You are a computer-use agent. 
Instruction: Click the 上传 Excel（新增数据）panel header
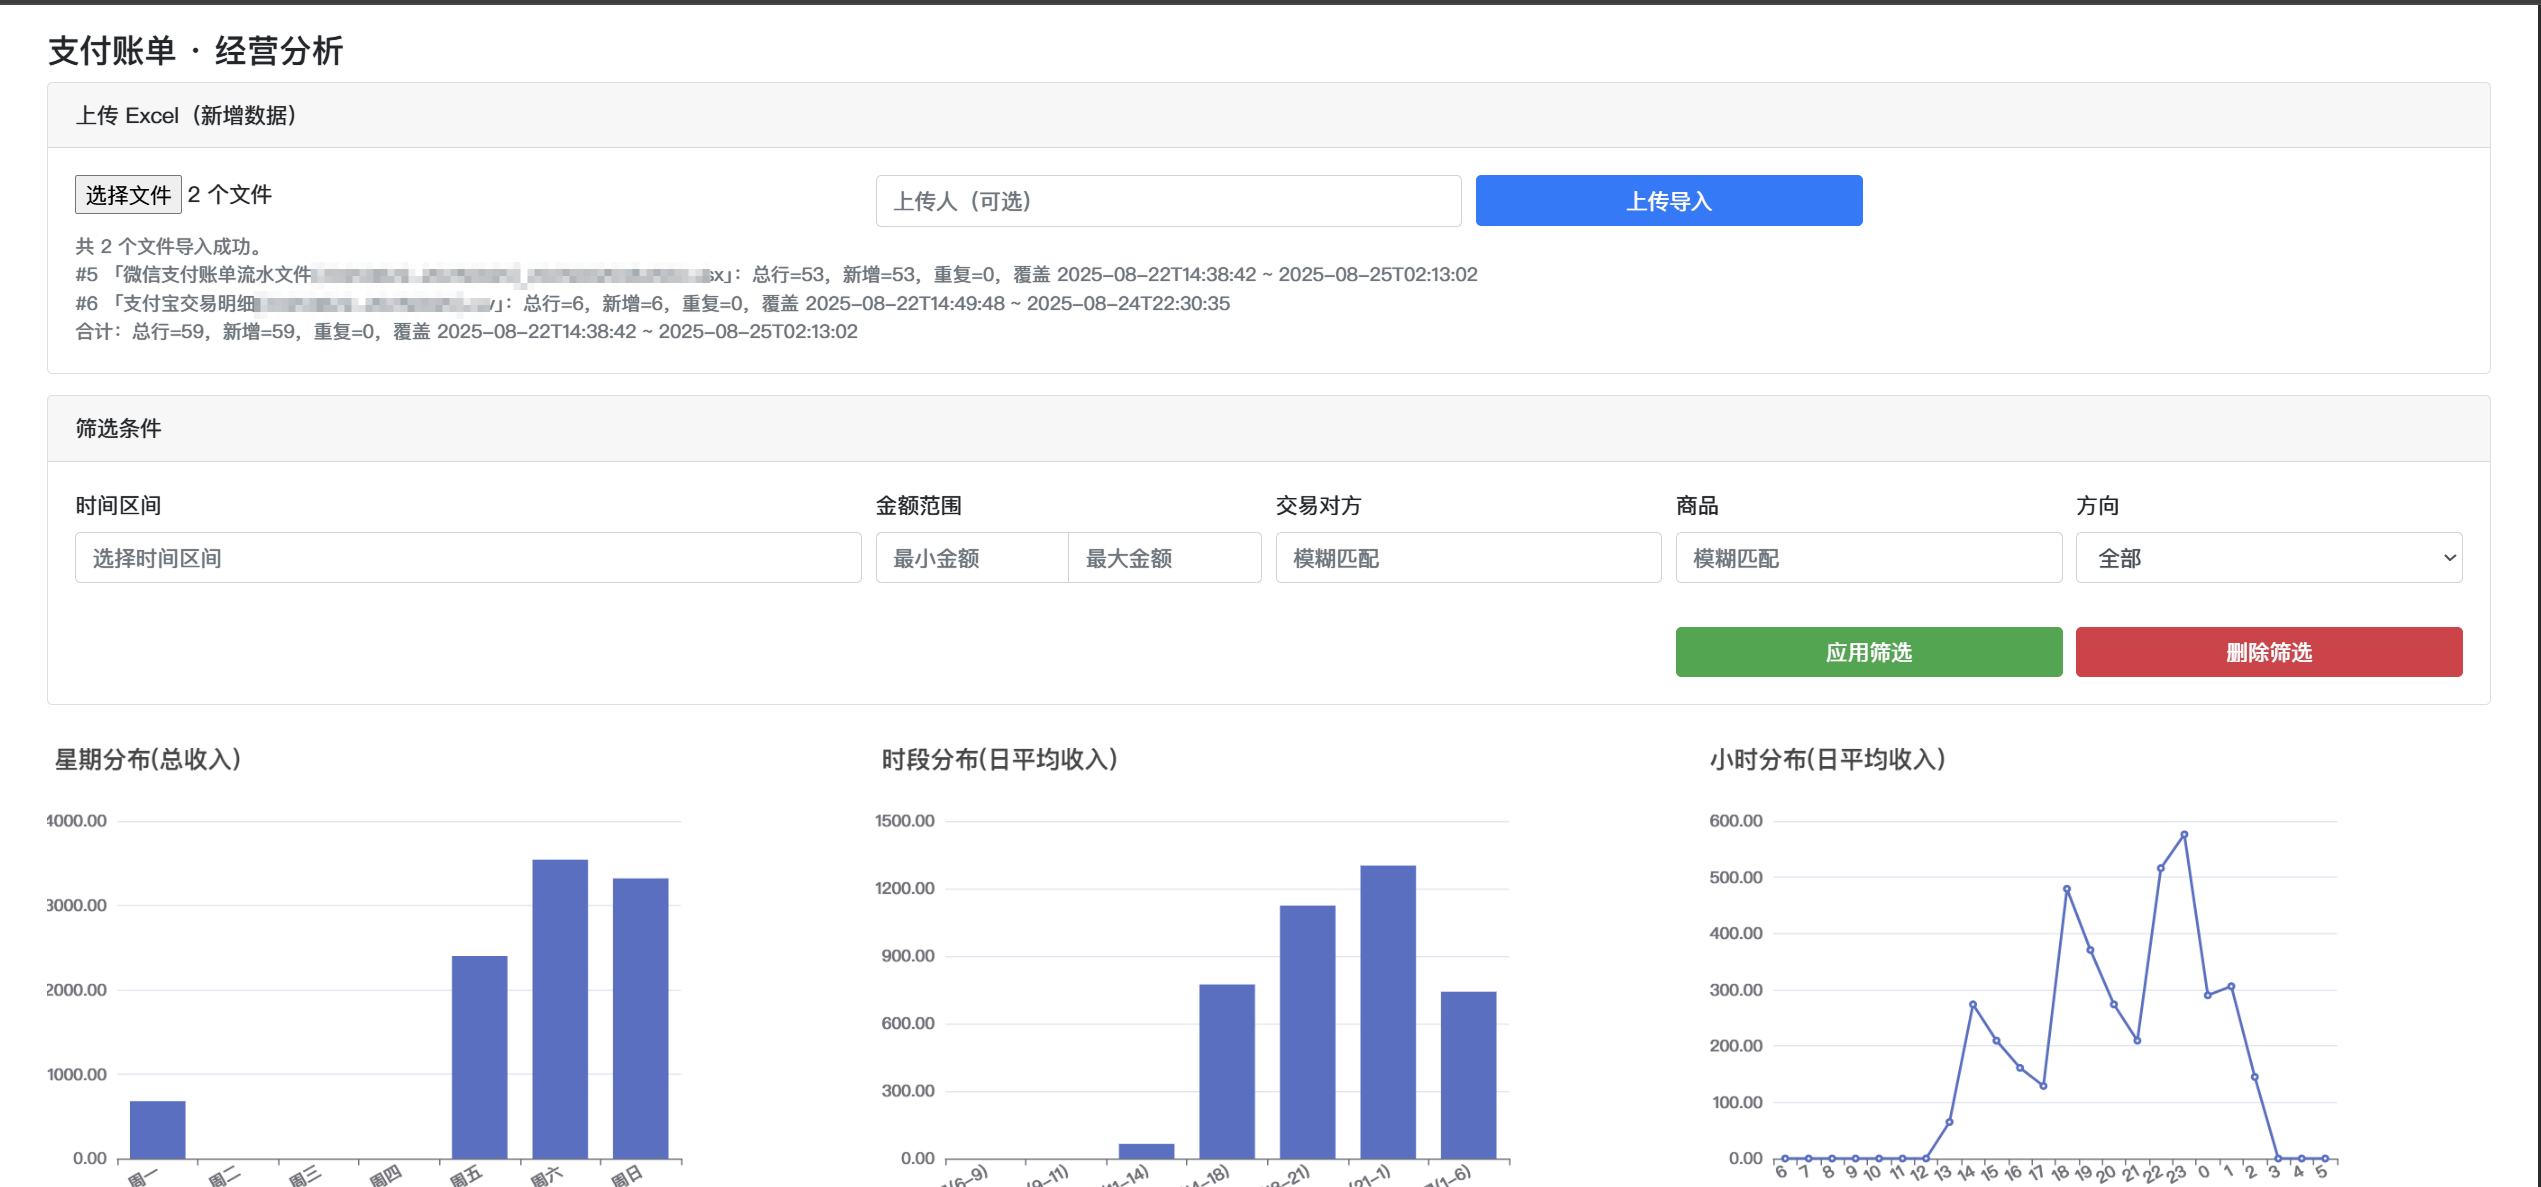click(x=1268, y=115)
